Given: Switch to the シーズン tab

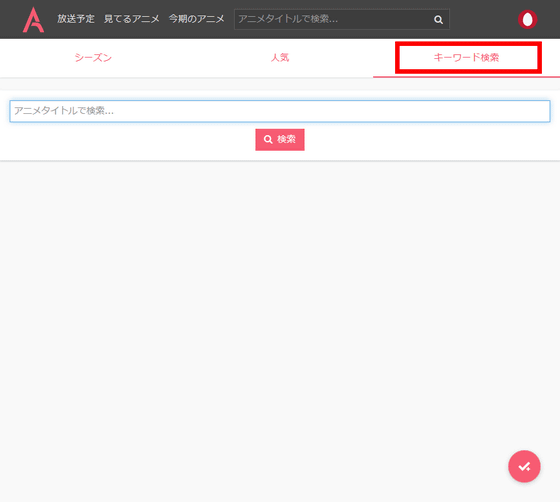Looking at the screenshot, I should coord(93,58).
